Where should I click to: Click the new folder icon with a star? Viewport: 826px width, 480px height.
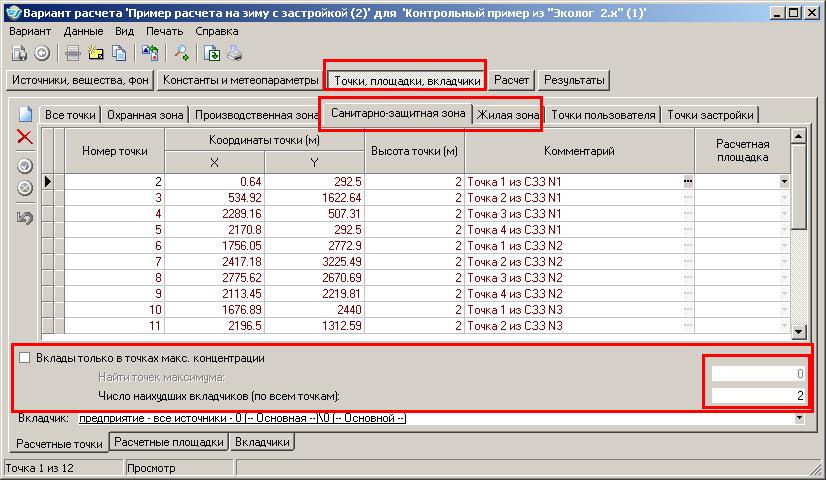click(95, 54)
